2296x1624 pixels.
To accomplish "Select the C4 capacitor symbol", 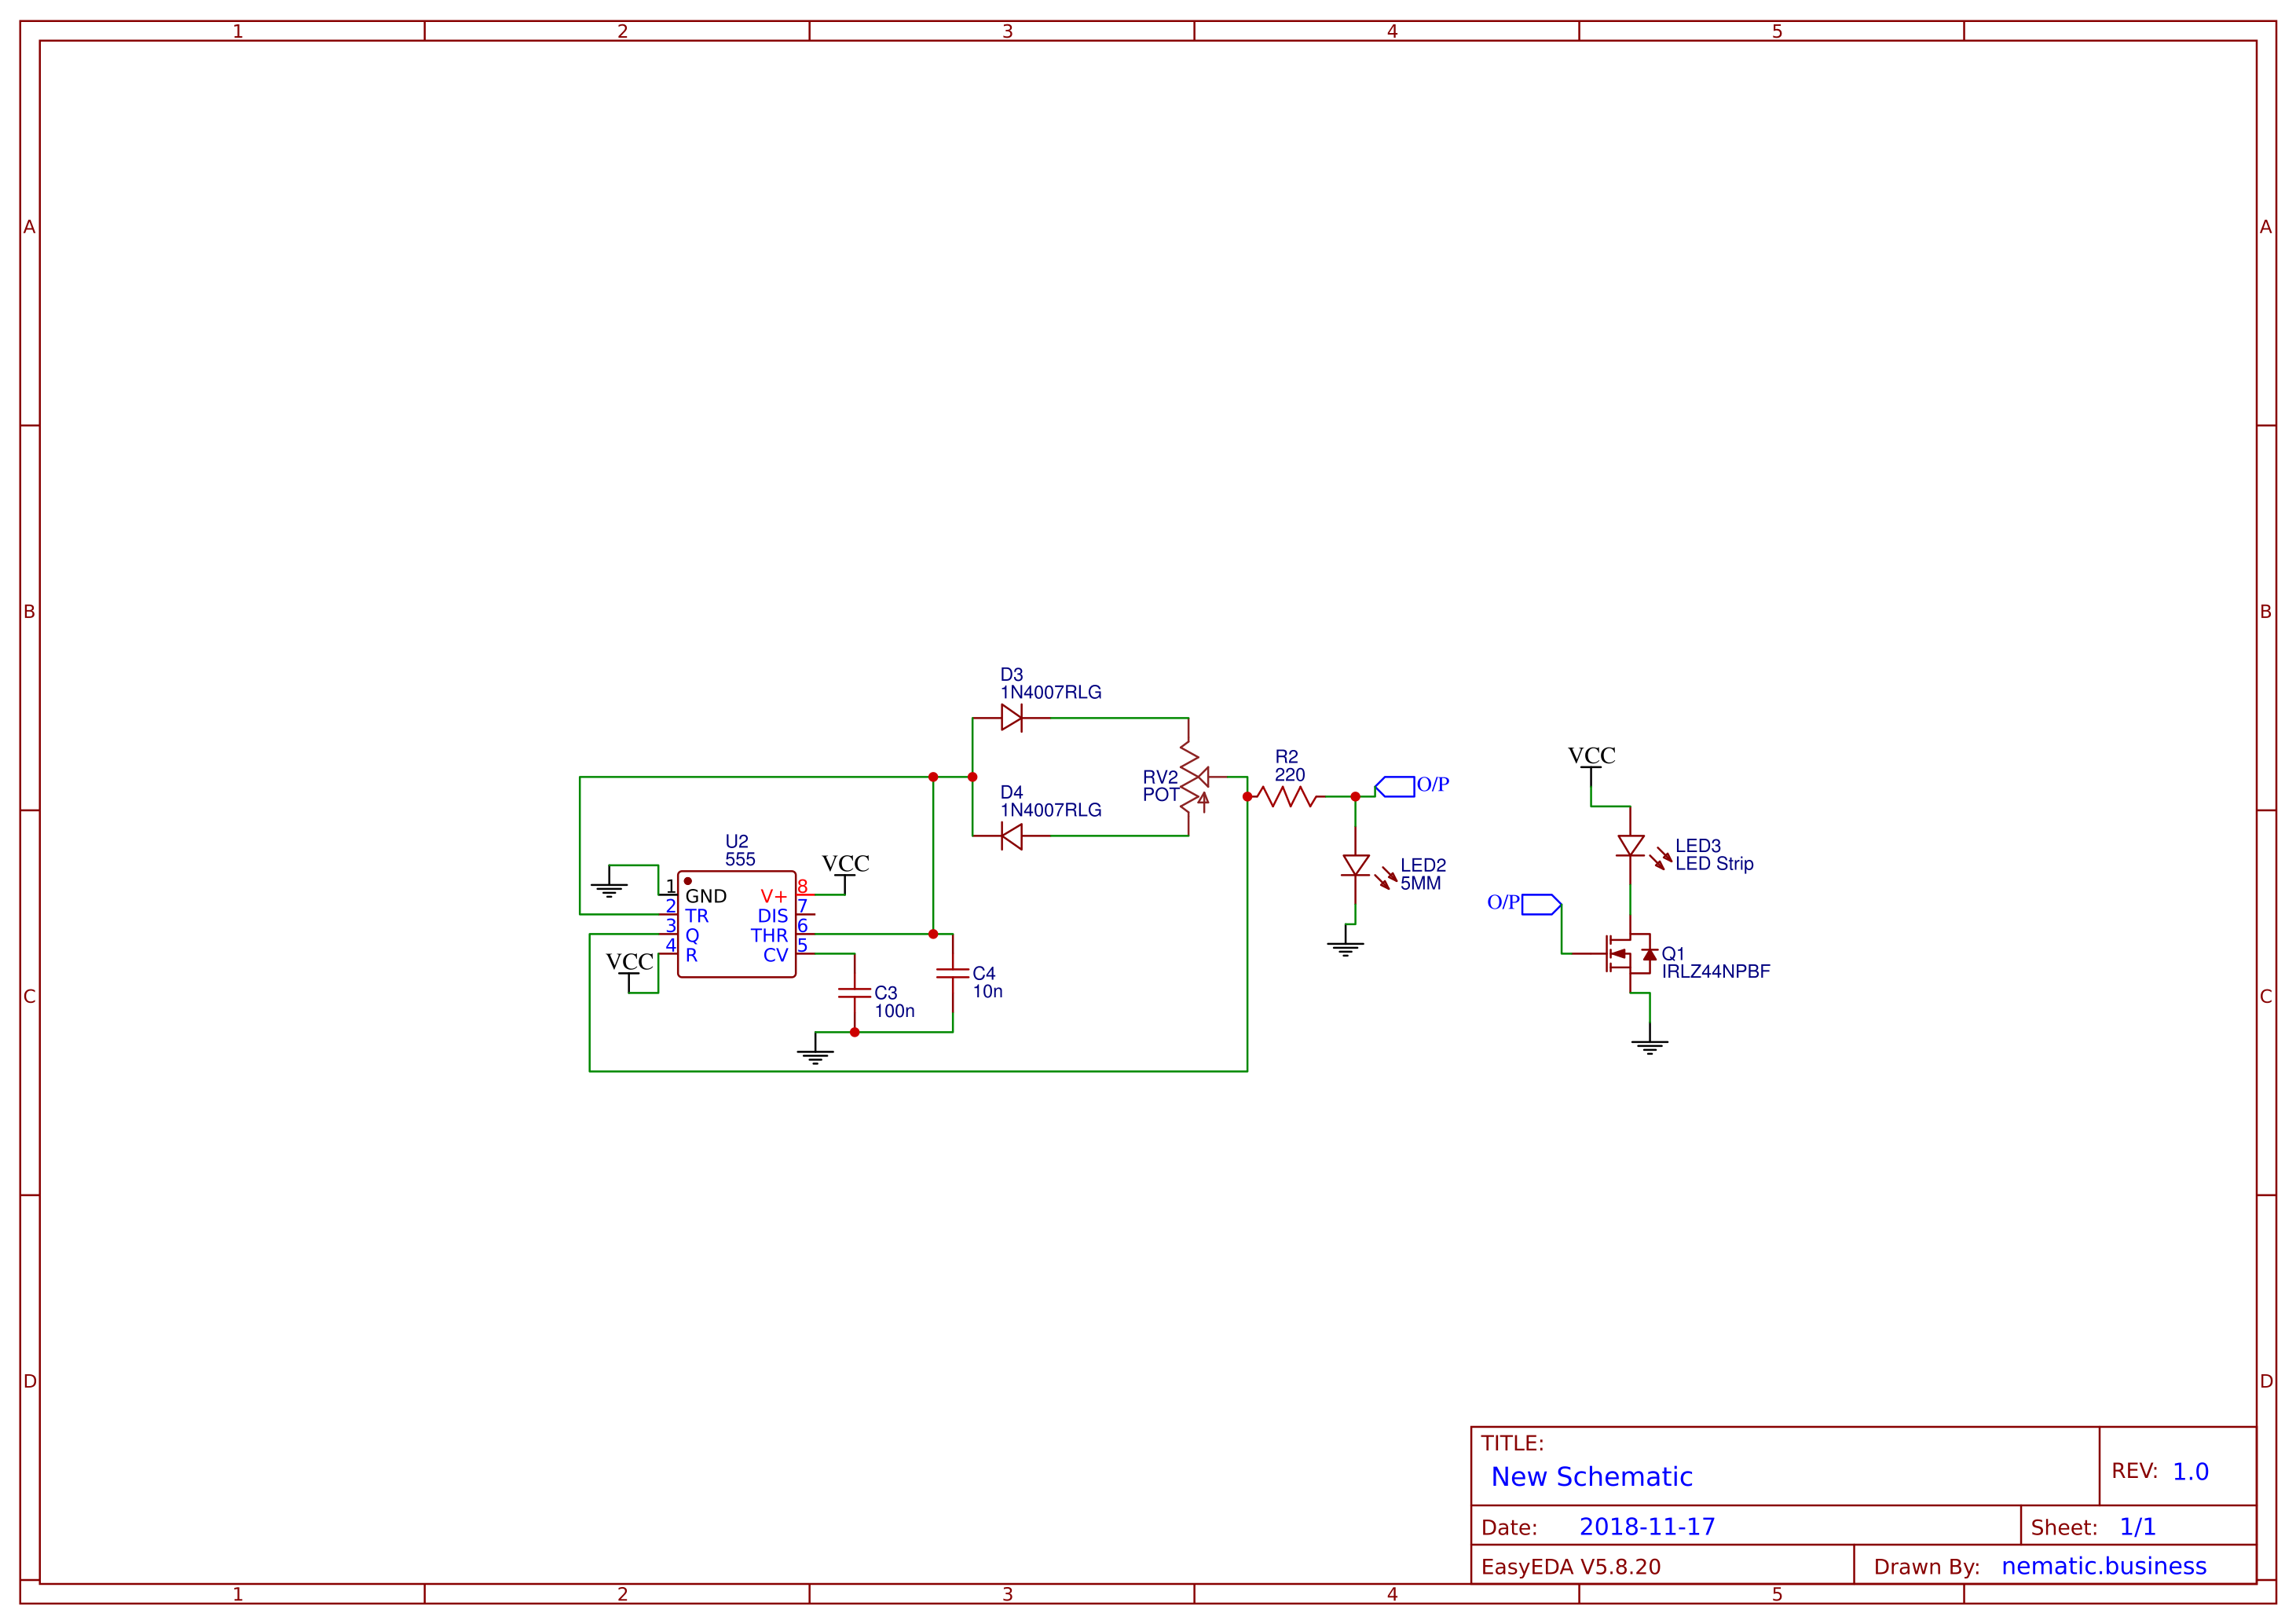I will (x=952, y=972).
